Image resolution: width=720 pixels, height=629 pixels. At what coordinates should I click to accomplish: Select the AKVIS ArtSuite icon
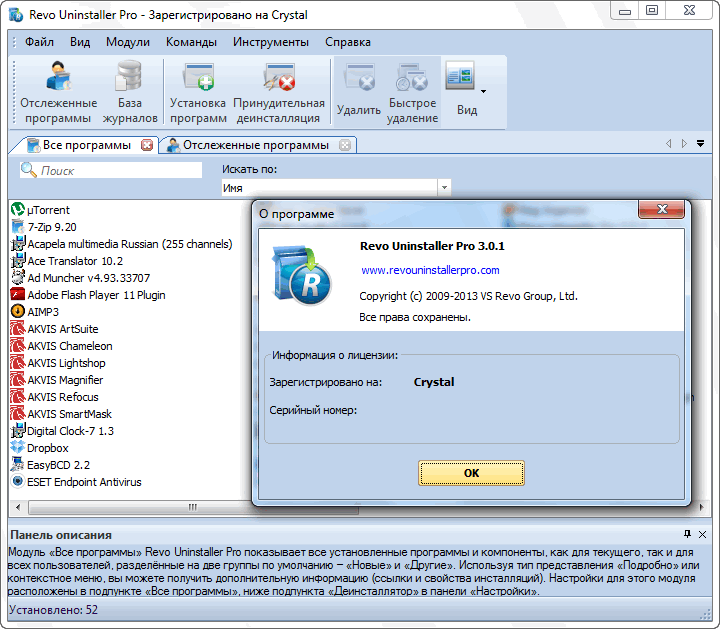[17, 328]
